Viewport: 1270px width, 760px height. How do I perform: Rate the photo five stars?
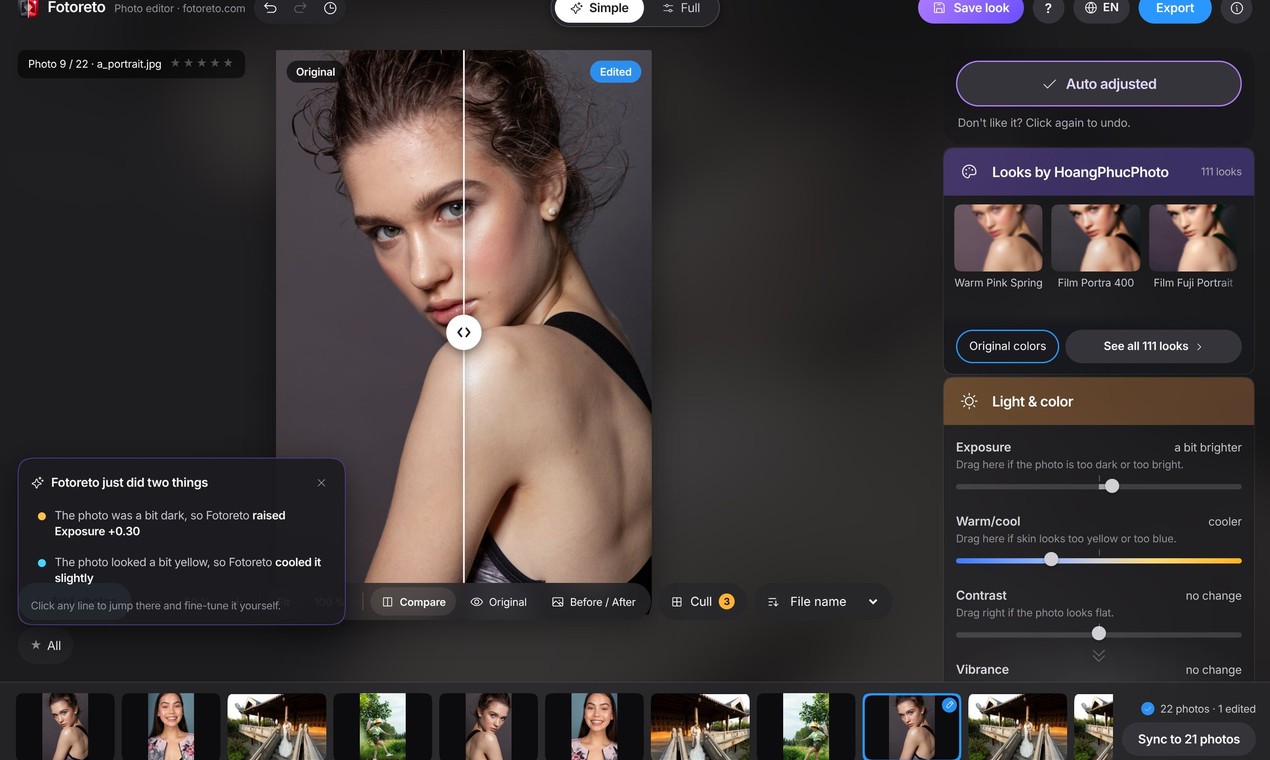[x=228, y=63]
